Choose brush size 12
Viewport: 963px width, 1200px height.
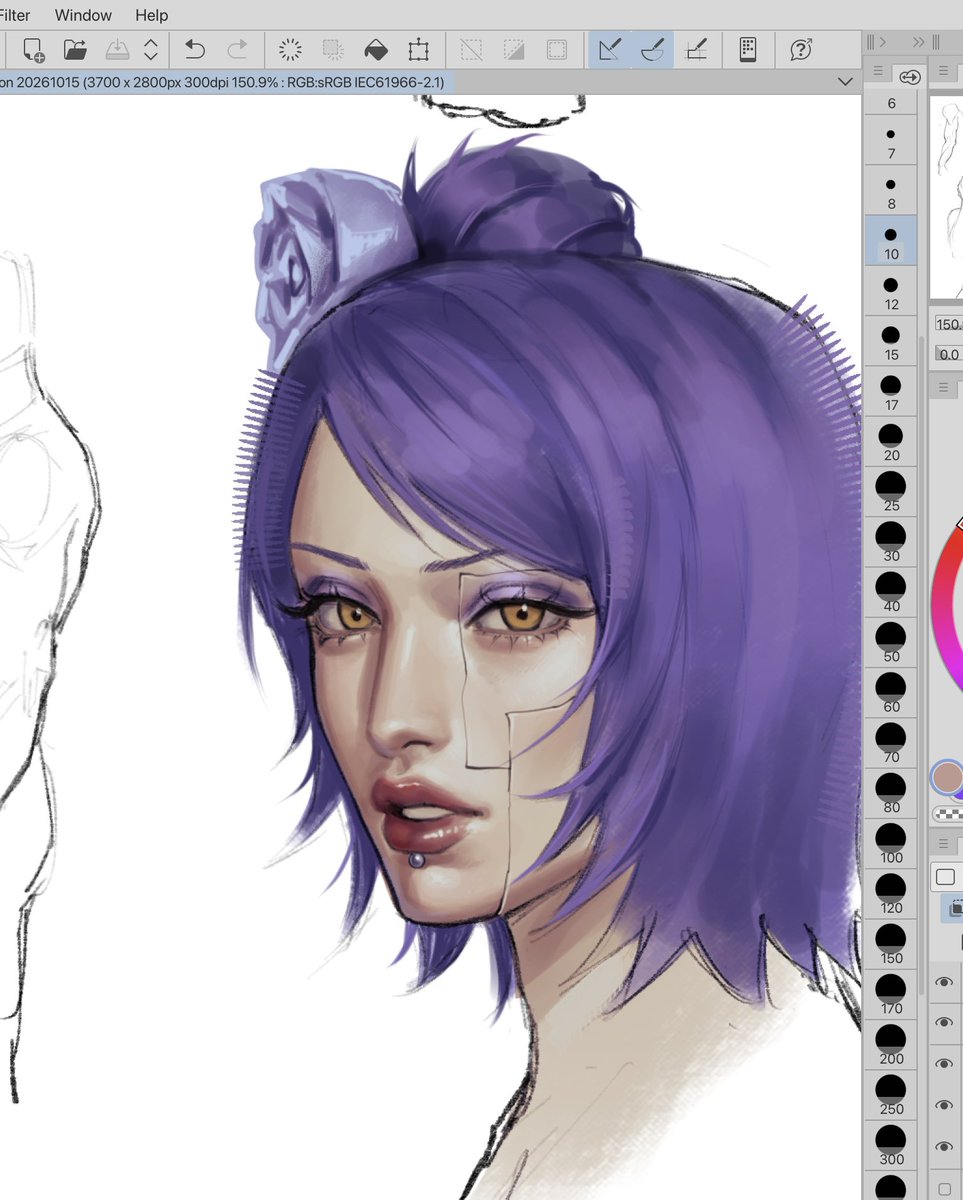coord(891,290)
